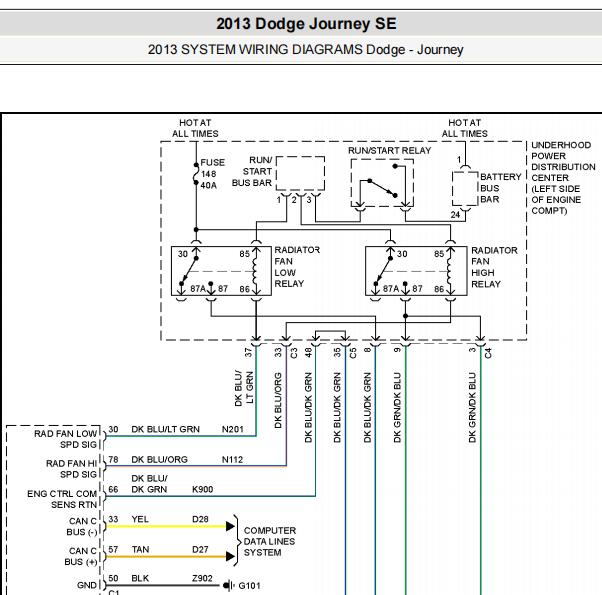
Task: Select terminal "87A" in the Radiator Fan High relay
Action: 391,289
